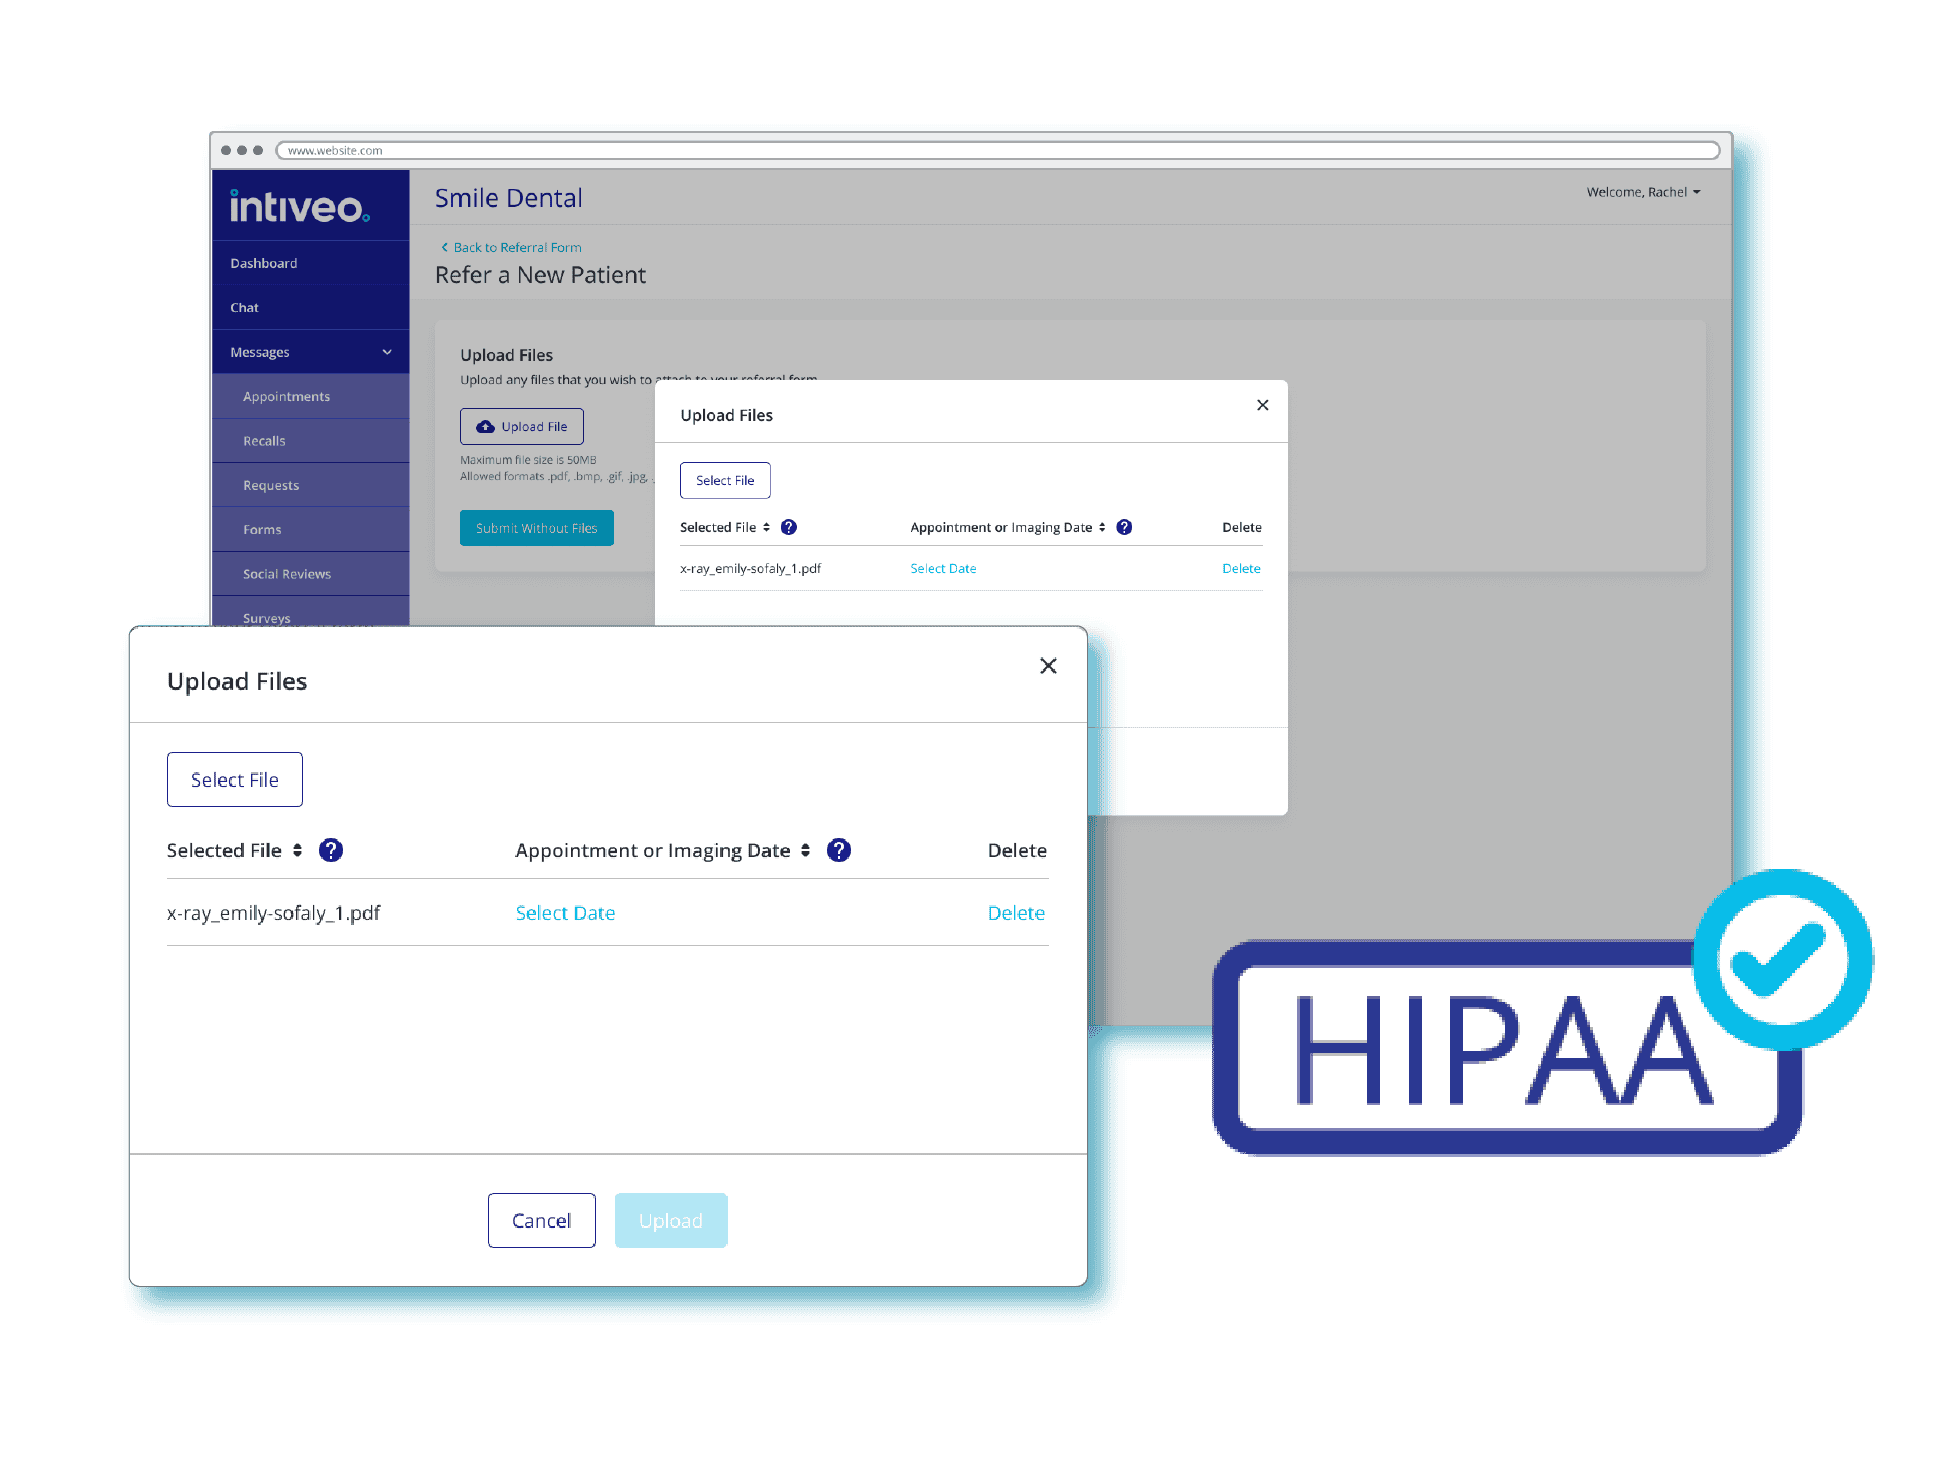This screenshot has width=1950, height=1484.
Task: Open imaging date help icon in background dialog
Action: pos(1124,527)
